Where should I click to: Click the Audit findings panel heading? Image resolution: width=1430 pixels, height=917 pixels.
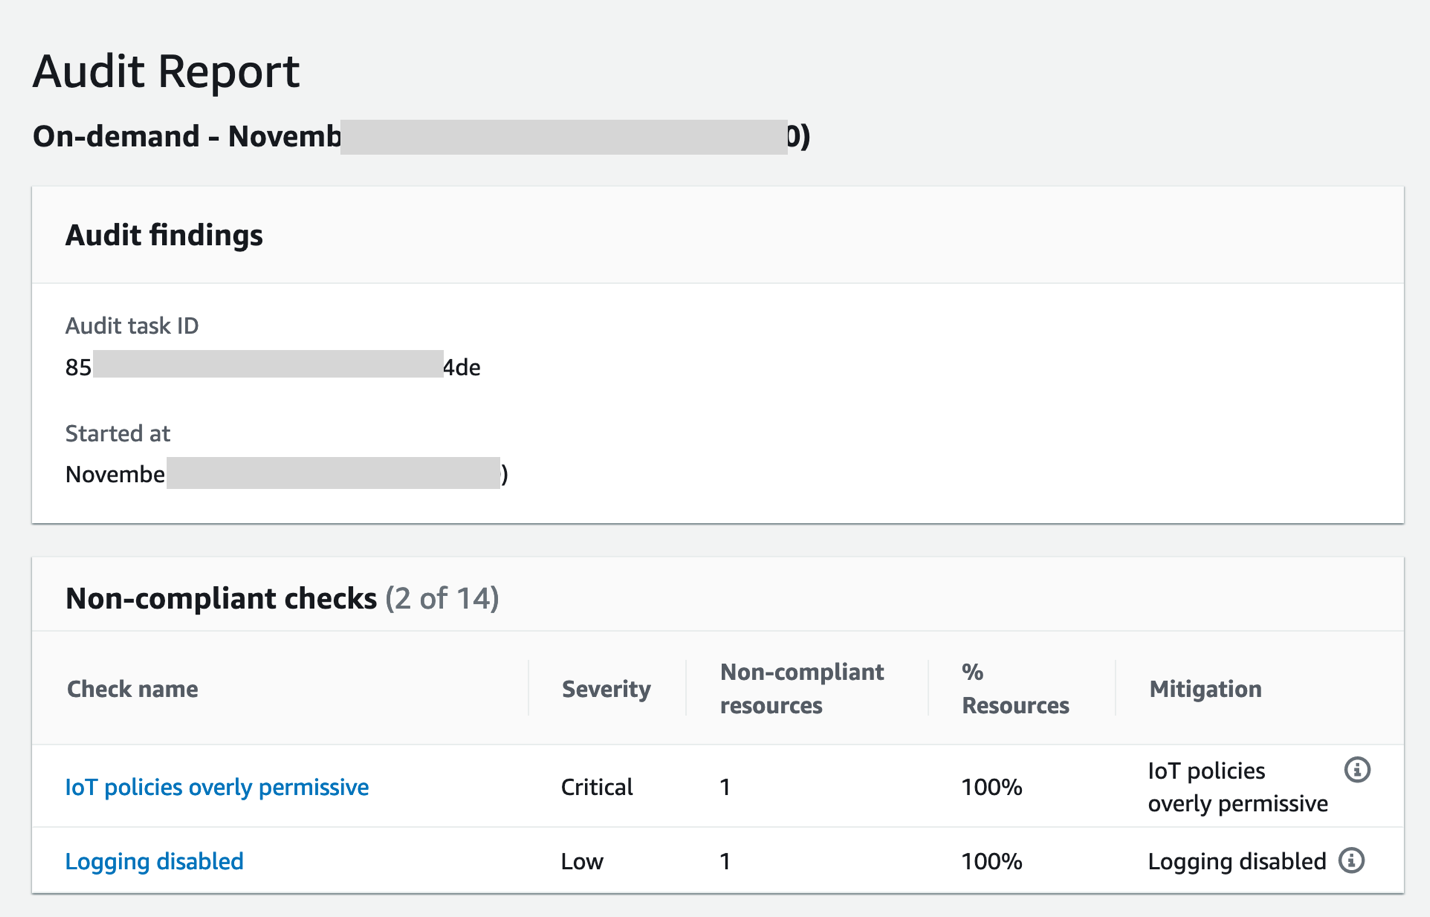[164, 235]
